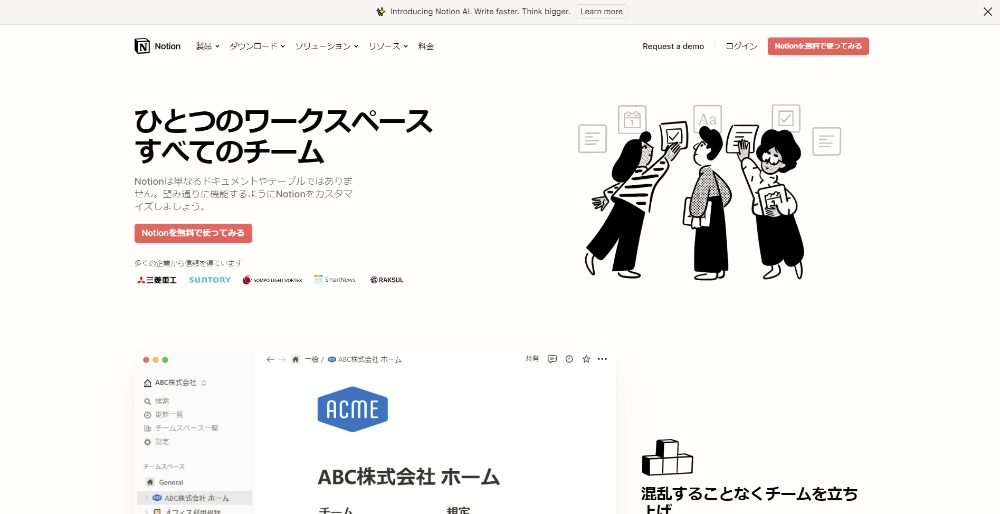Open the three-dot more menu in demo
This screenshot has height=514, width=1000.
602,359
